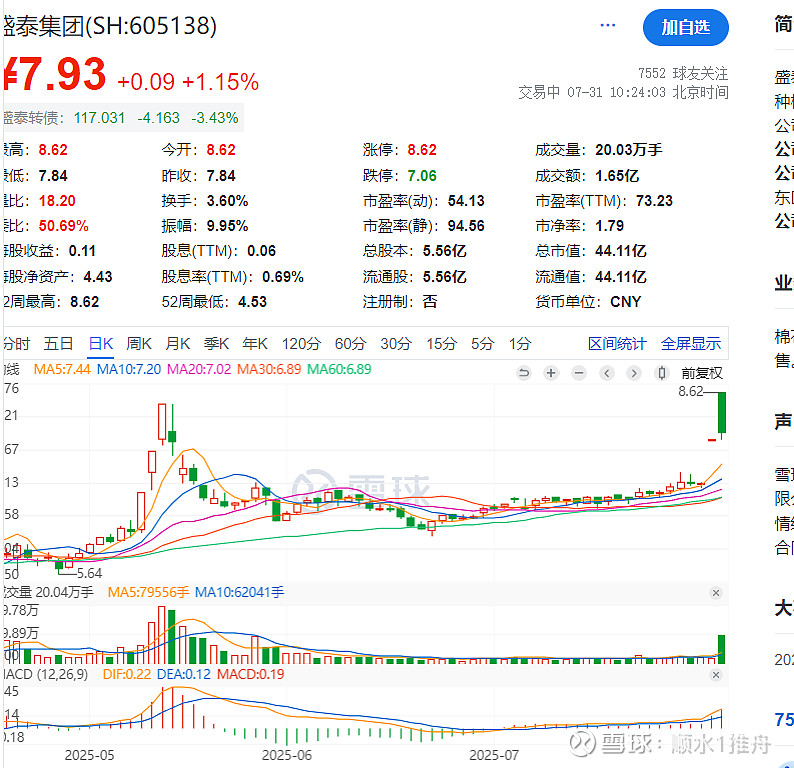Click the 52周最低 4.53 value
Viewport: 794px width, 768px height.
(252, 302)
